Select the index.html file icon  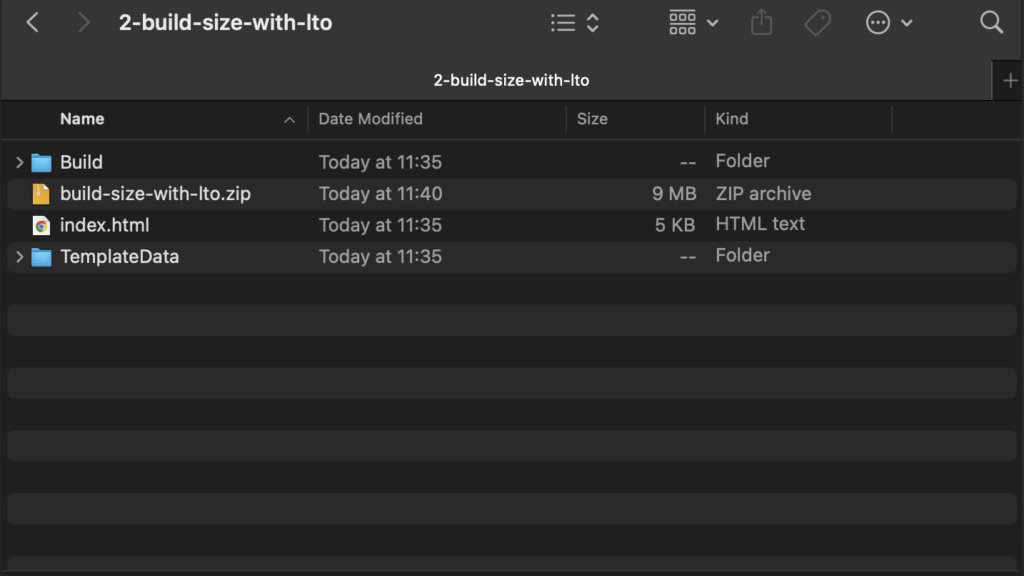point(41,225)
